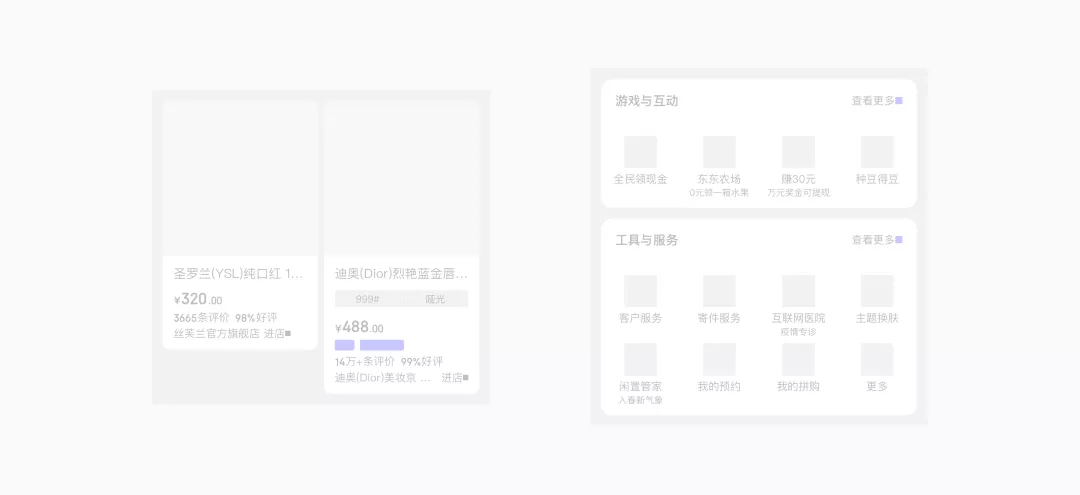Click the wider purple tag under ¥488.00
1080x495 pixels.
tap(382, 345)
